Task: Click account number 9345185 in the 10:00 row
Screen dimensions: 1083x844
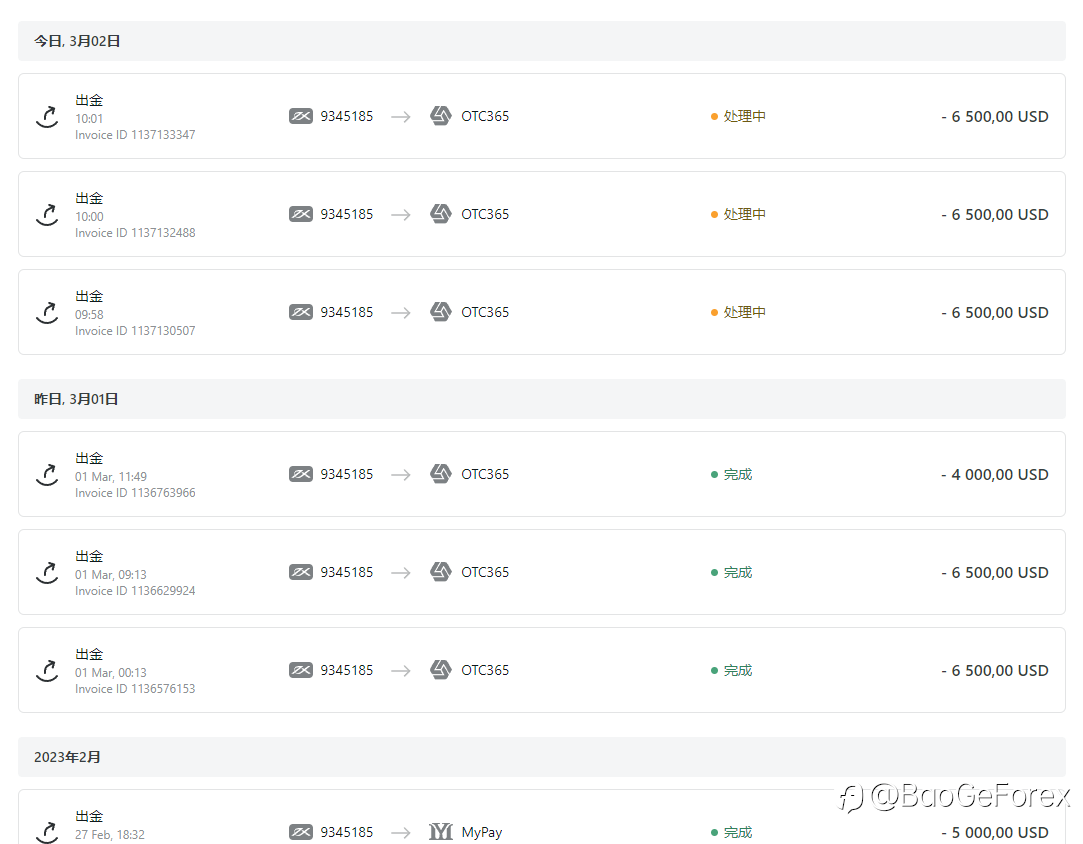Action: [347, 214]
